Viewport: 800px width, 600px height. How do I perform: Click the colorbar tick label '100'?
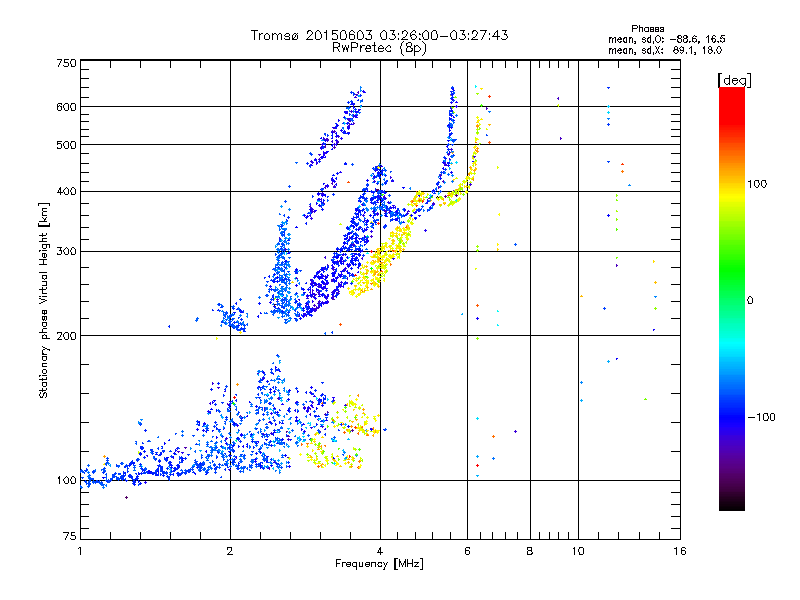(758, 184)
